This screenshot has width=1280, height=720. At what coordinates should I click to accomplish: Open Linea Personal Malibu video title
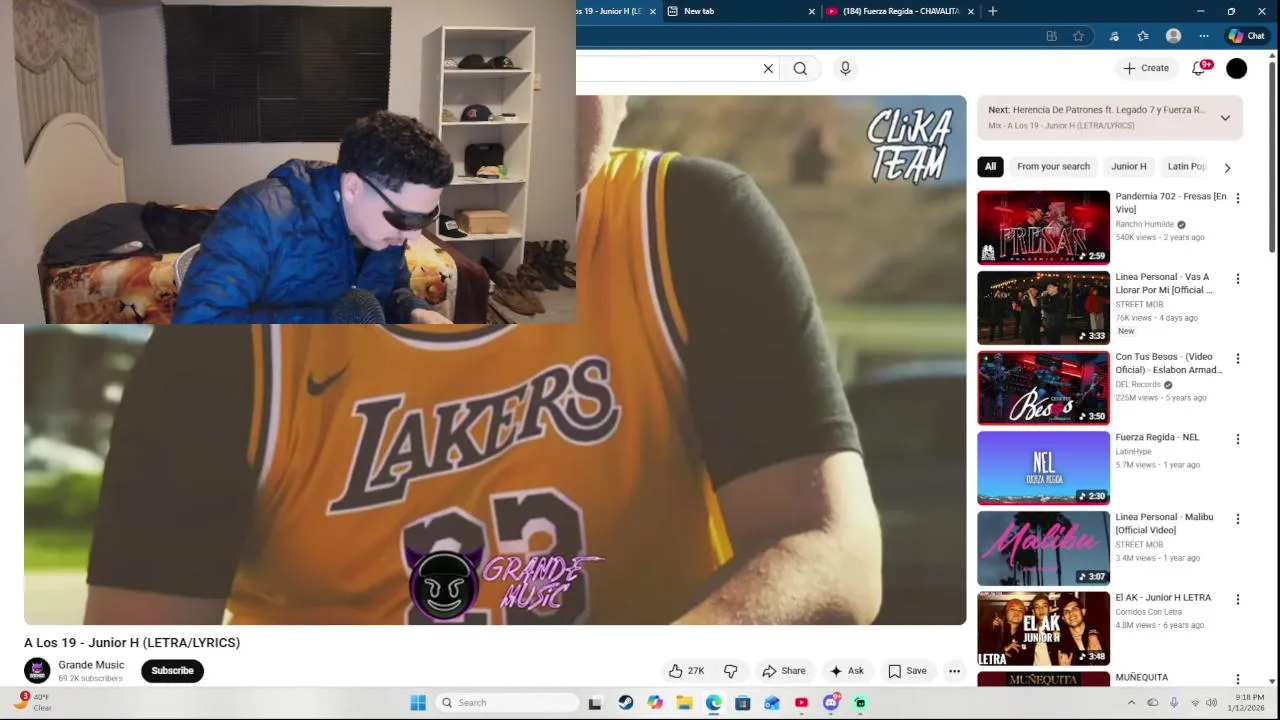[x=1164, y=523]
